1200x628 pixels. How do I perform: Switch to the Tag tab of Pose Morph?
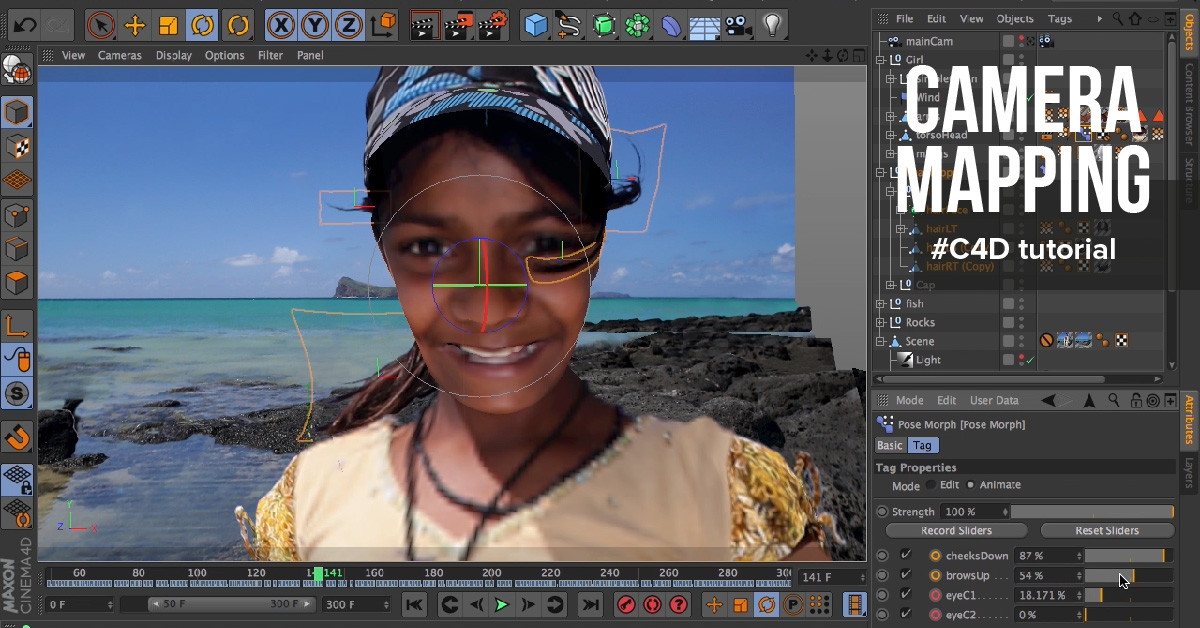point(921,445)
